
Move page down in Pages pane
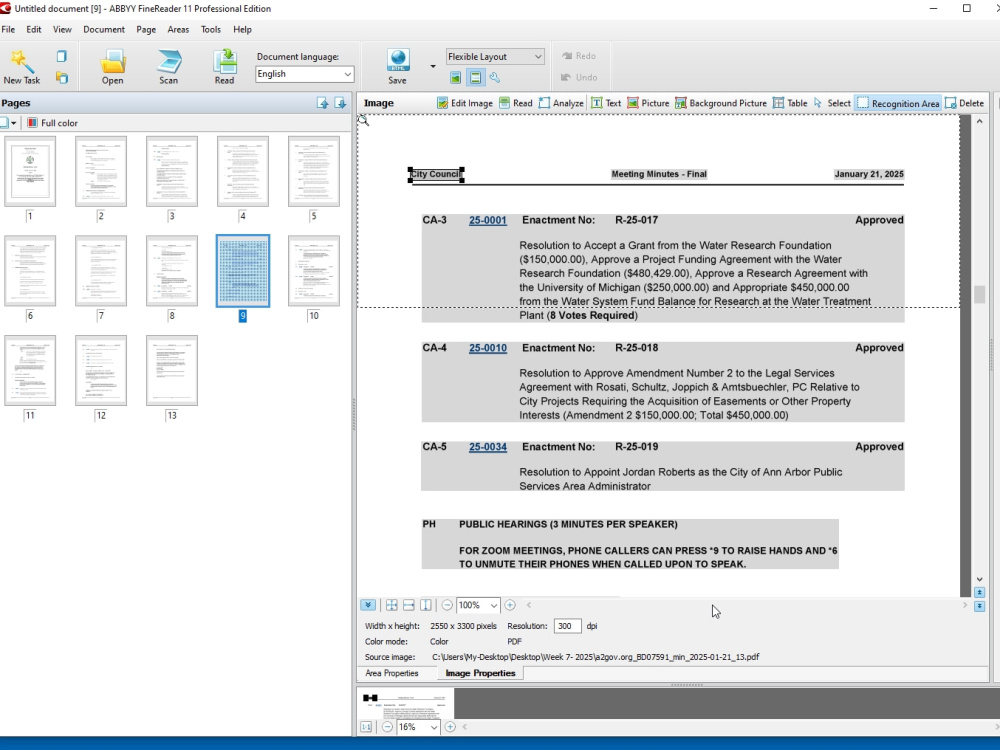[x=341, y=103]
